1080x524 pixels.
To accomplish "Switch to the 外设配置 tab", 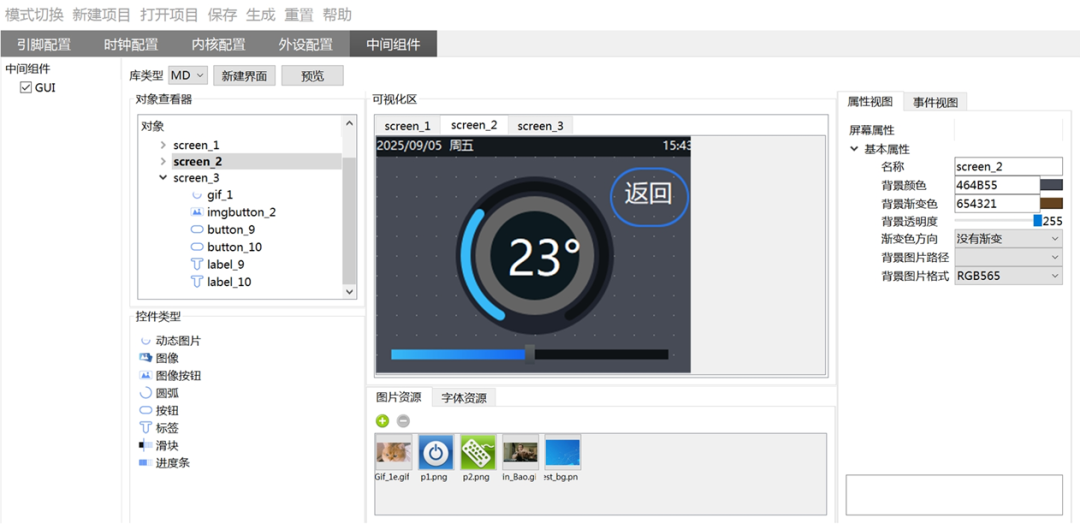I will pos(306,44).
